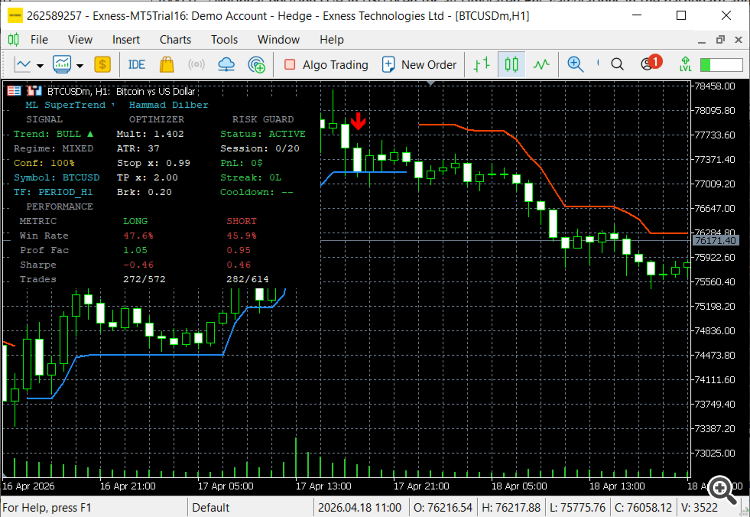
Task: Restore the inner chart window
Action: pos(720,40)
